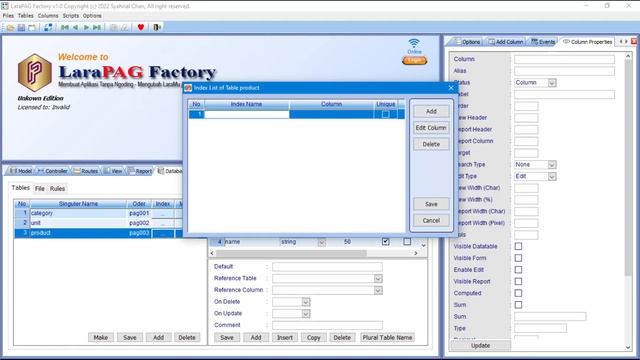Open the Columns menu
This screenshot has height=360, width=640.
click(x=48, y=16)
